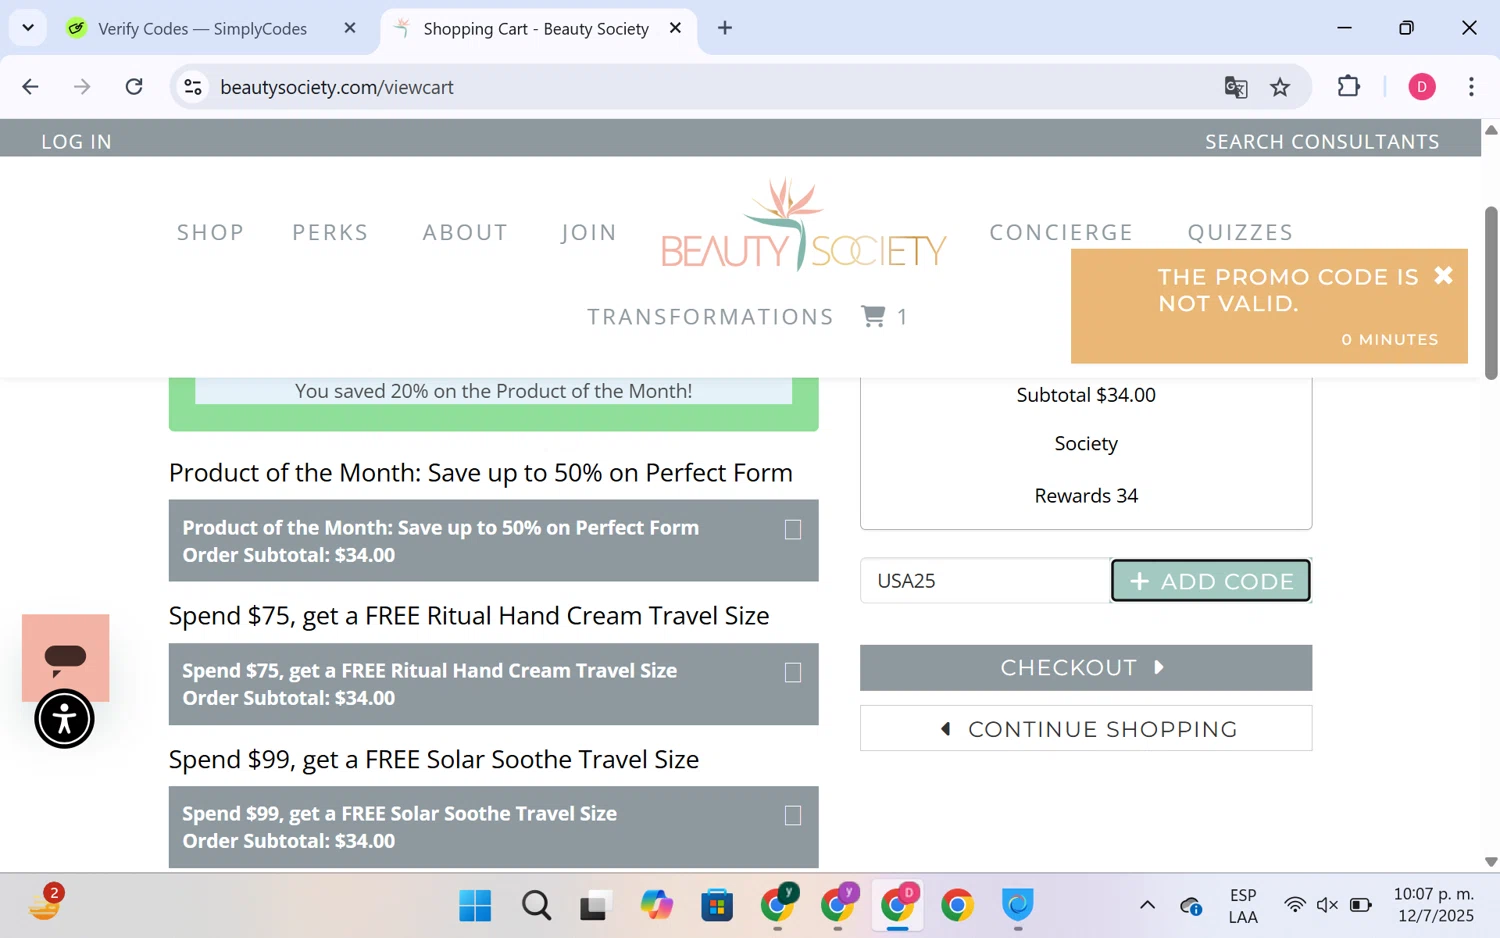Click the USA25 promo code field
Screen dimensions: 1500x938
(x=986, y=581)
